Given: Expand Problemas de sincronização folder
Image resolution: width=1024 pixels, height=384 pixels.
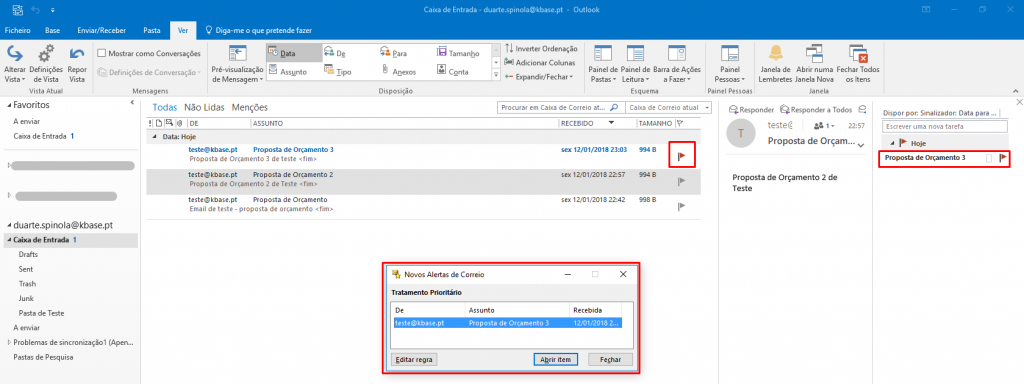Looking at the screenshot, I should 9,342.
